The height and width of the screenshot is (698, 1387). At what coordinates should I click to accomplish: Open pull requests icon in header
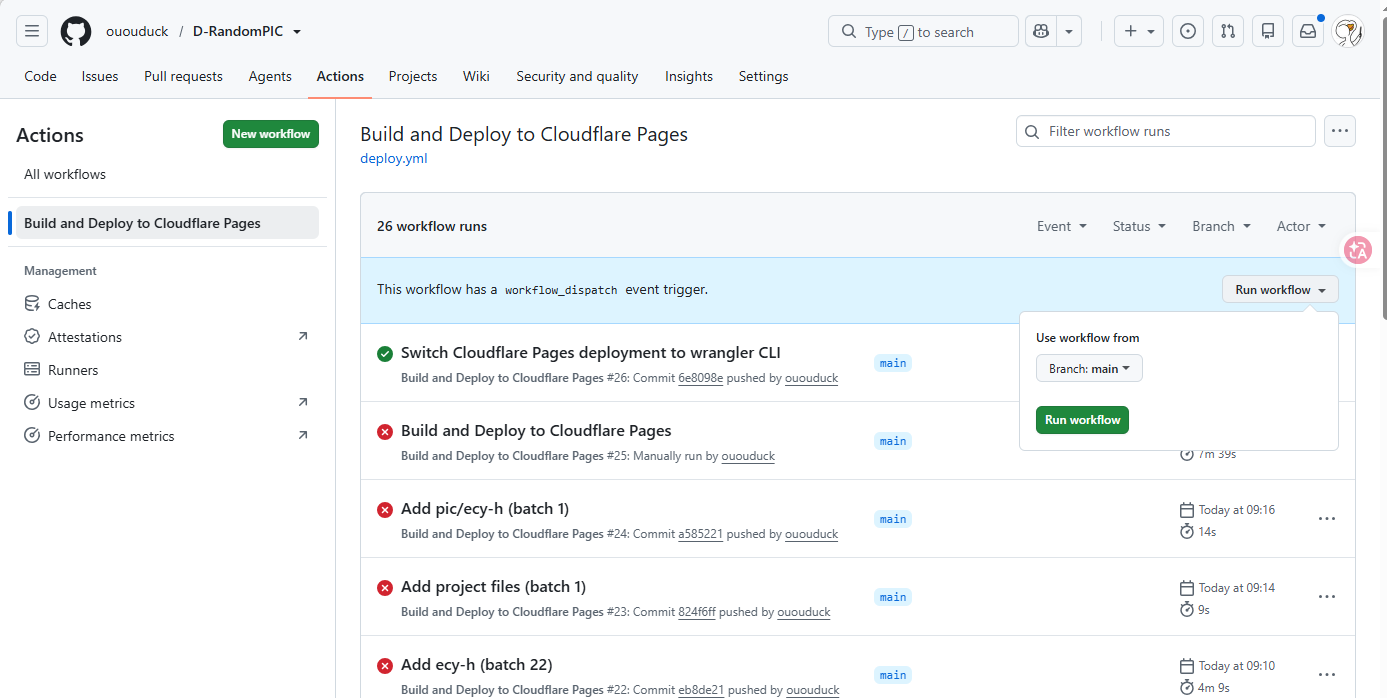[x=1228, y=31]
